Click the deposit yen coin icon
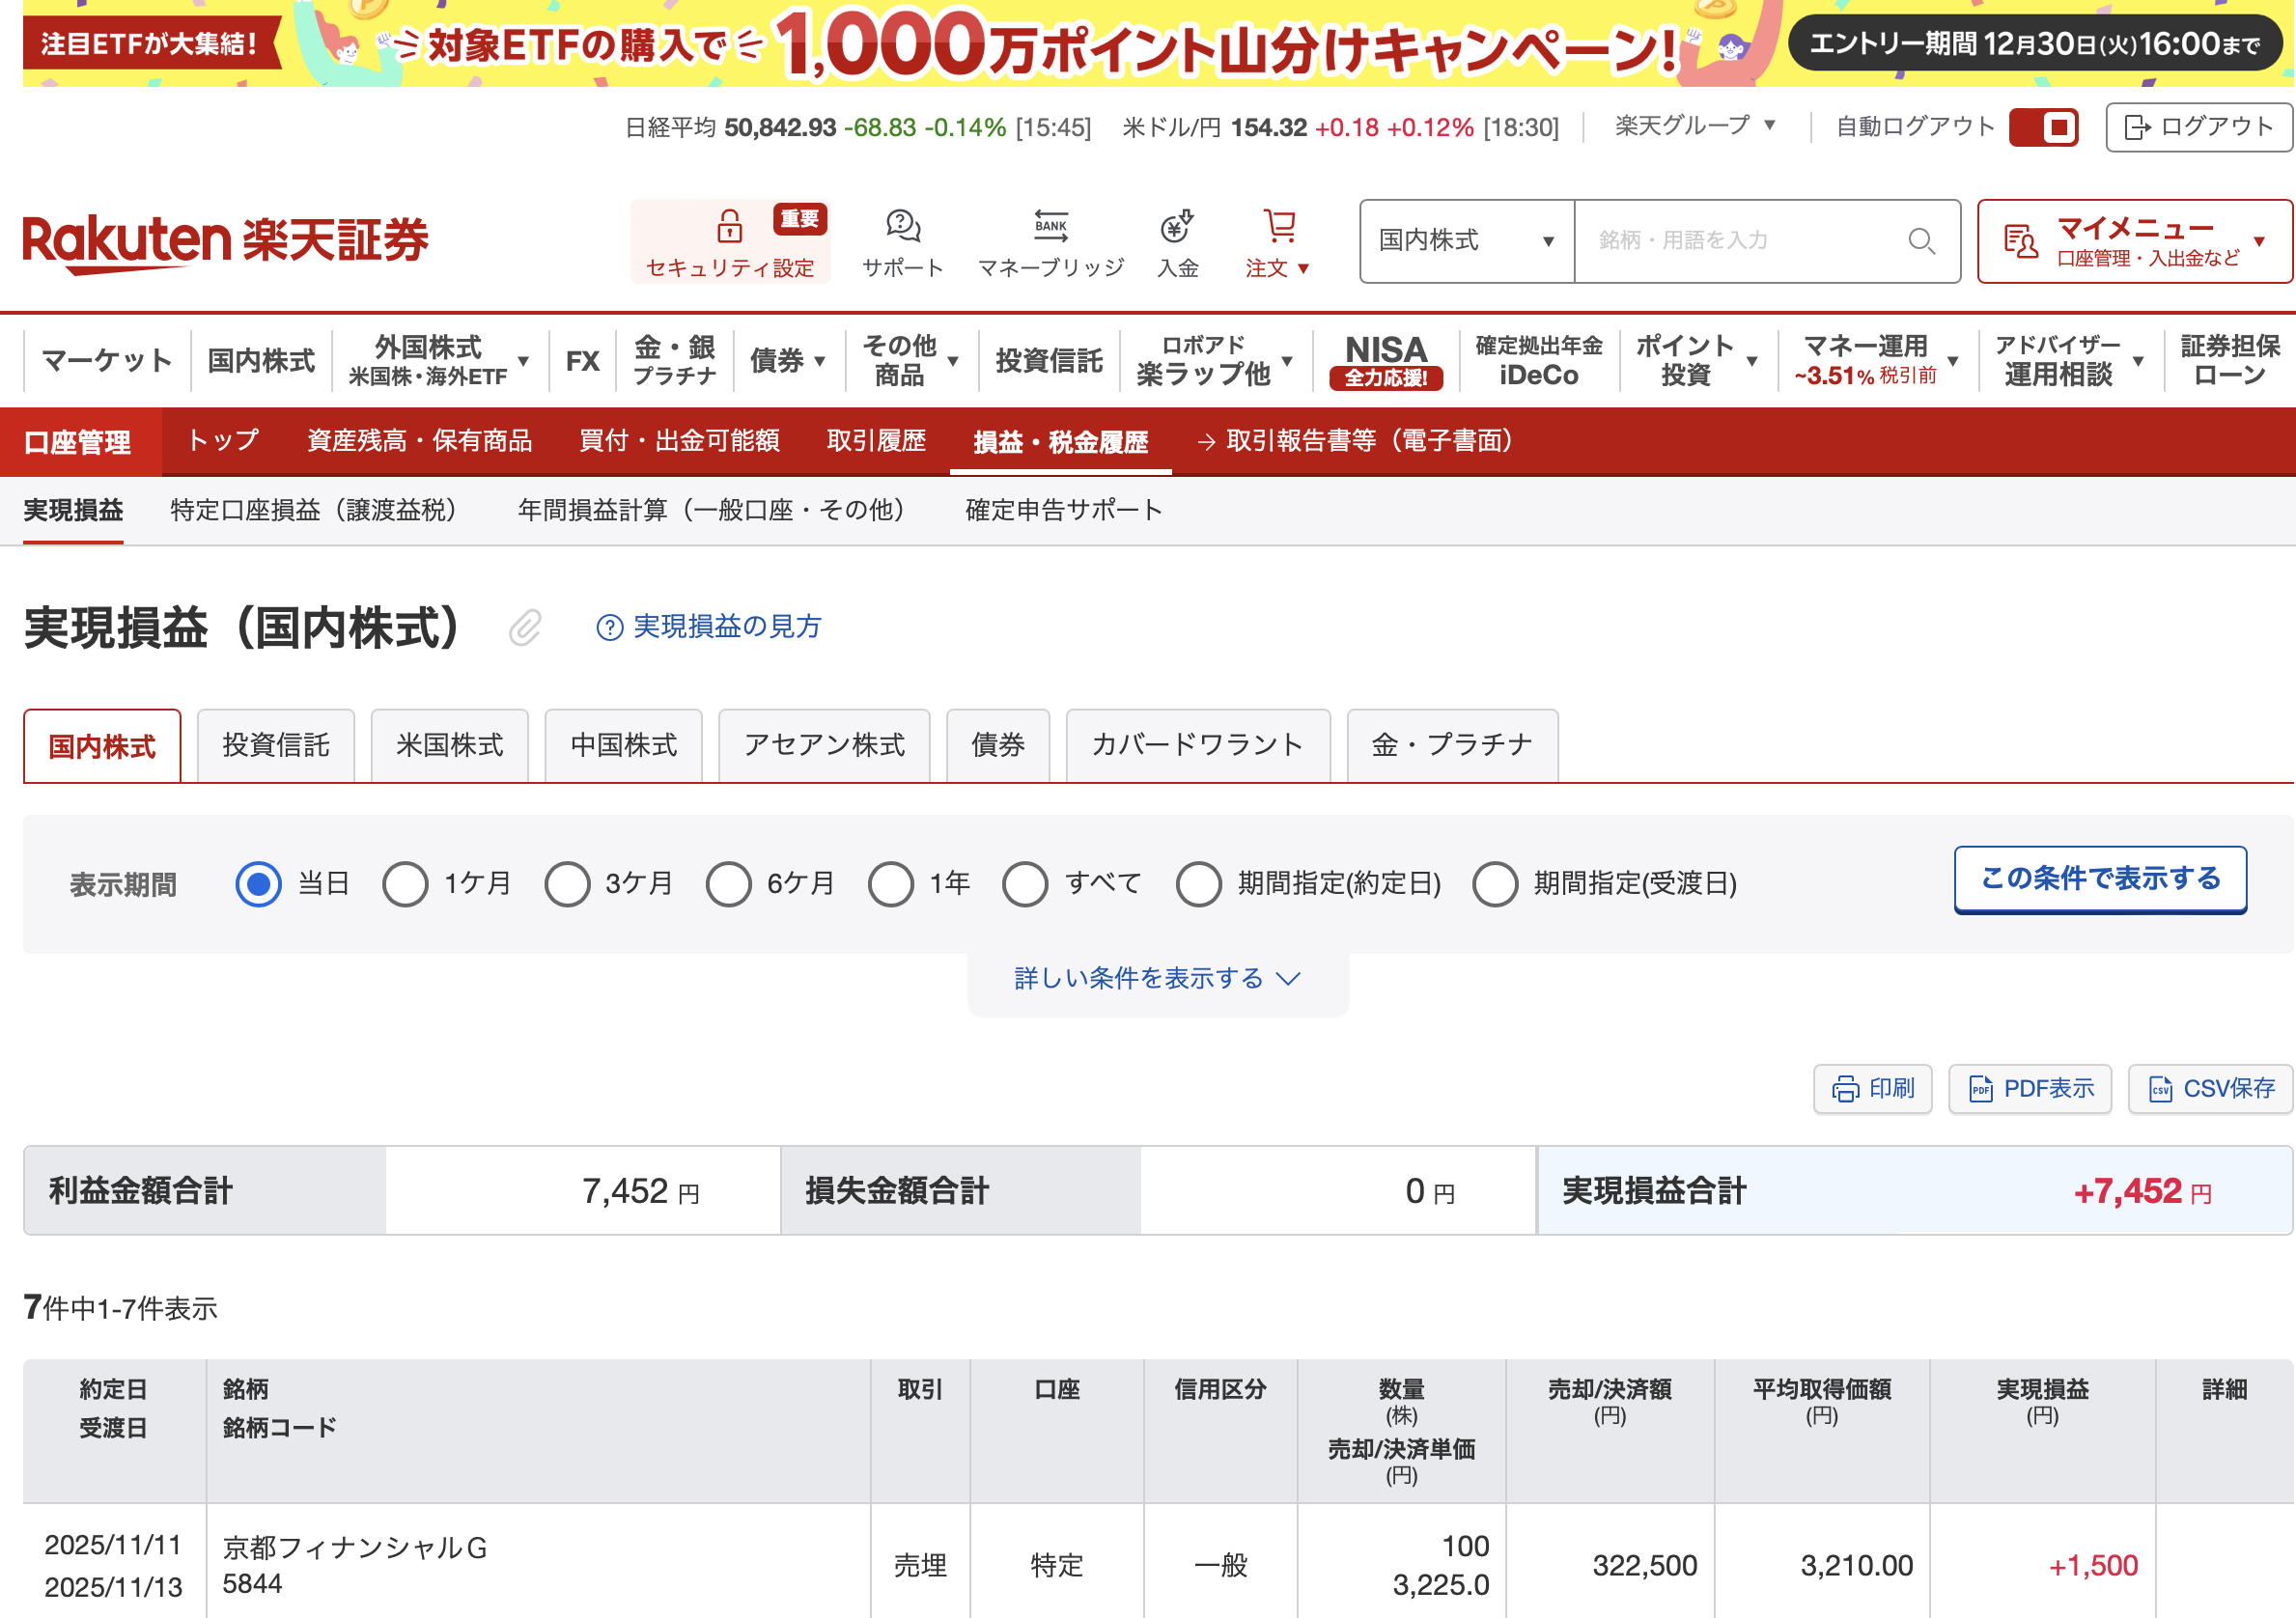The image size is (2296, 1618). (1177, 227)
